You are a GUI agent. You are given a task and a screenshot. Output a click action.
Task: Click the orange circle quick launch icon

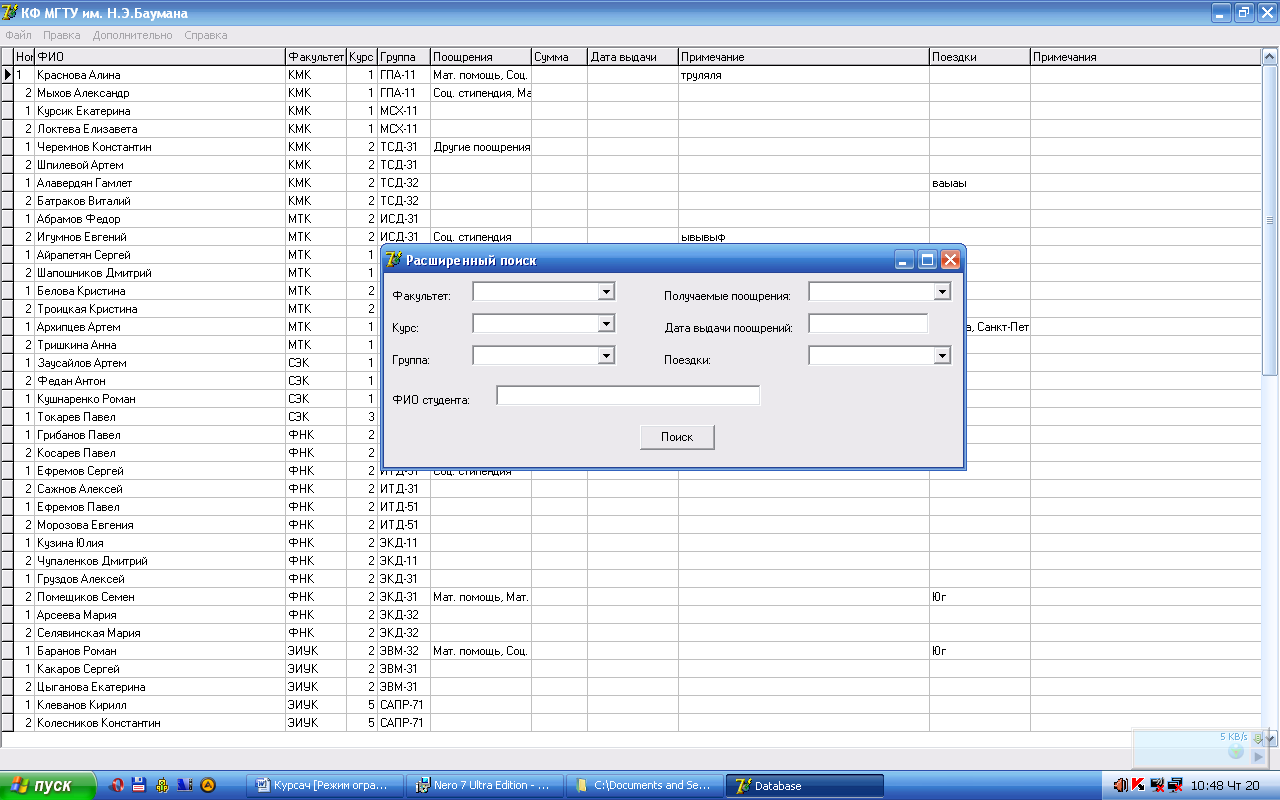pos(208,785)
